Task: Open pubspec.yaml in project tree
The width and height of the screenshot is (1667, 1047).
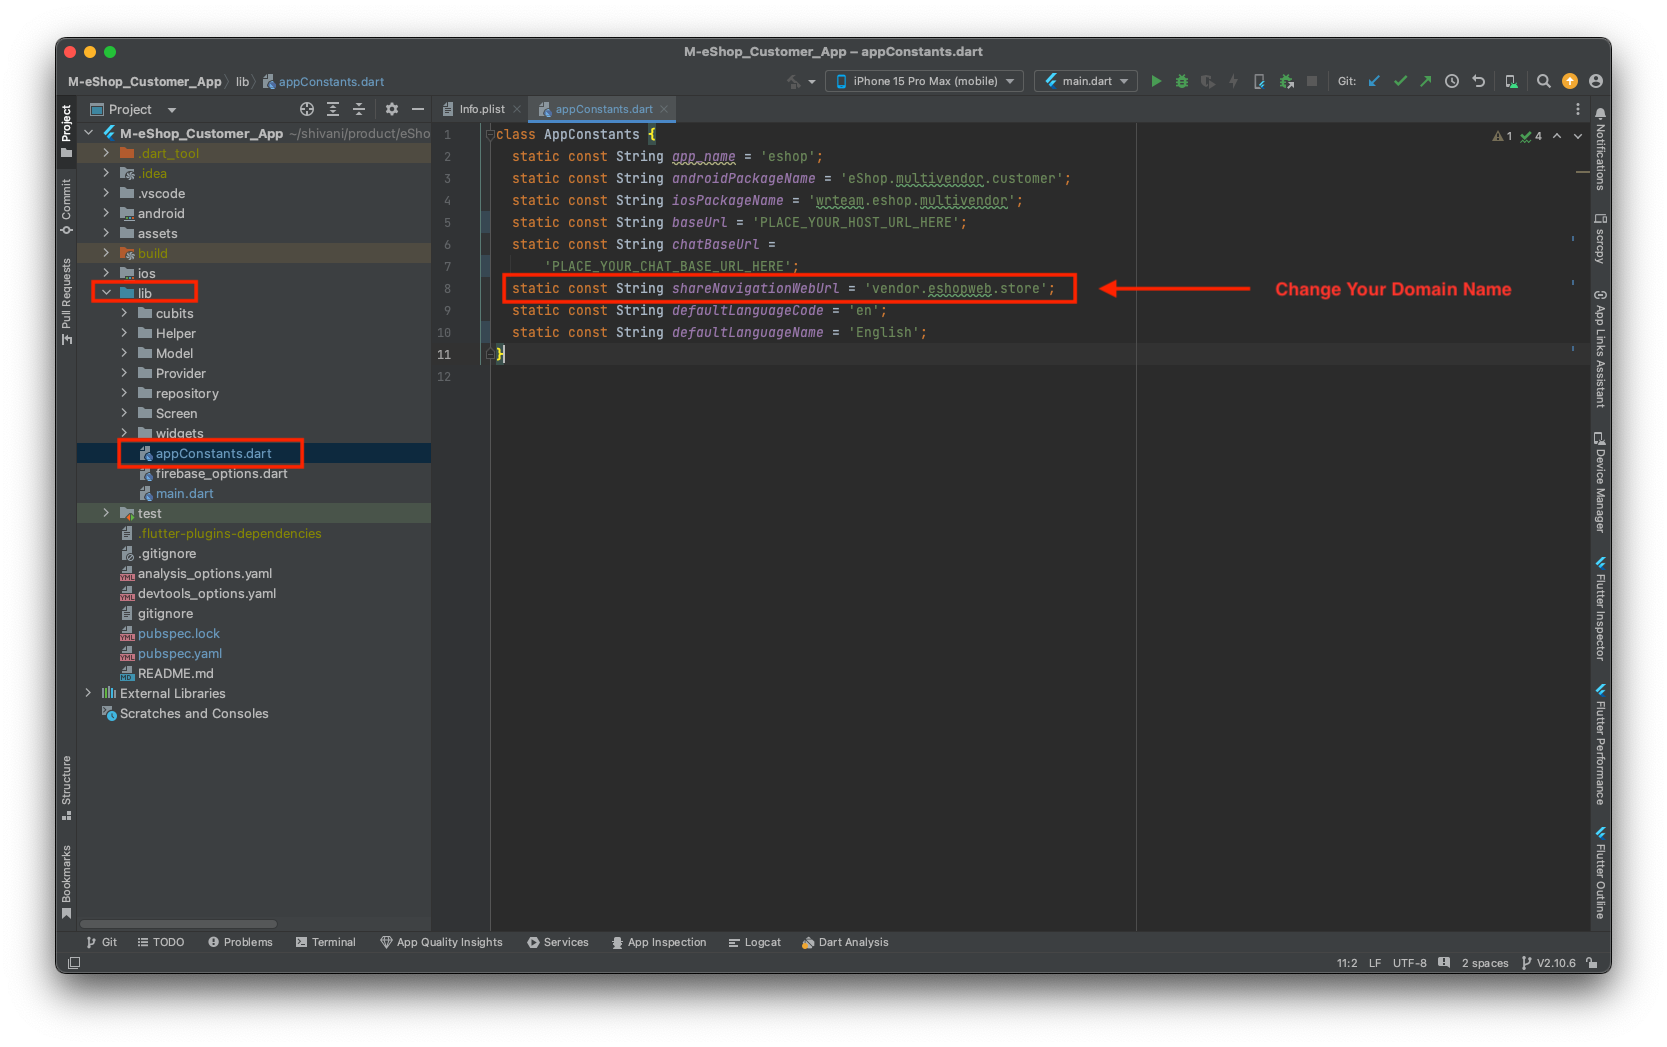Action: click(180, 653)
